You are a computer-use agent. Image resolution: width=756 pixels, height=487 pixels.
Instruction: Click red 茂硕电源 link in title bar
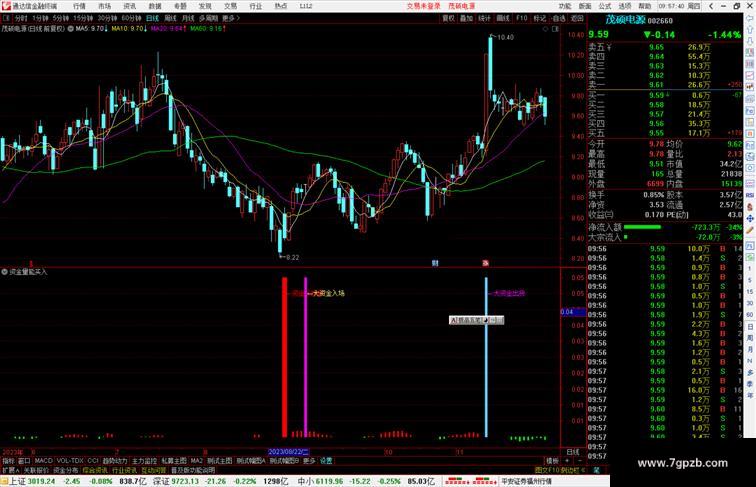coord(461,6)
